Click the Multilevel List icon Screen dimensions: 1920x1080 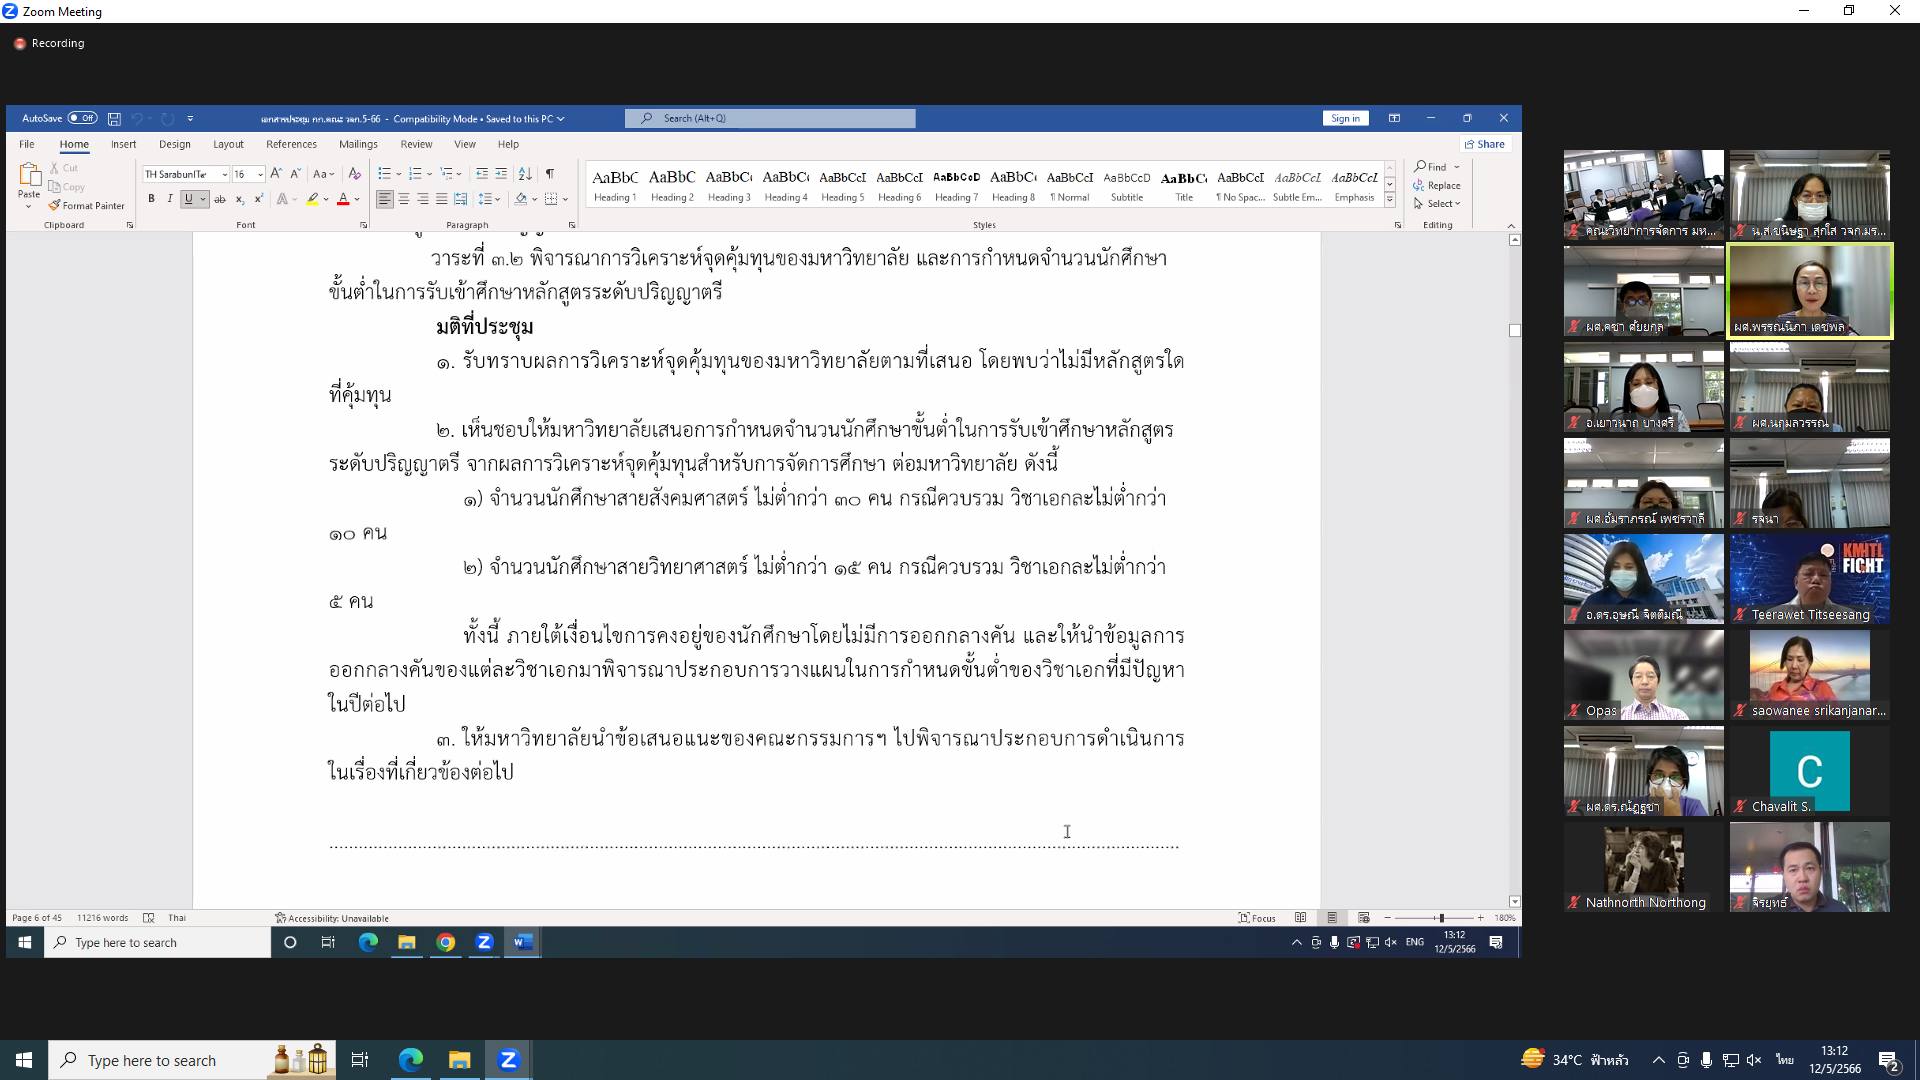(446, 174)
